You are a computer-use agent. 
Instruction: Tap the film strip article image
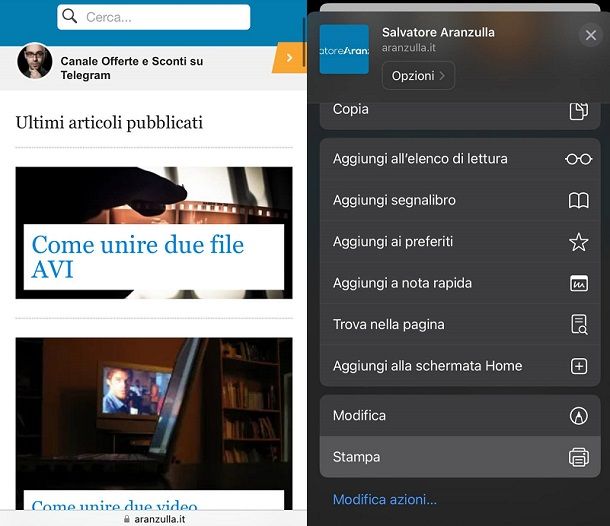pyautogui.click(x=154, y=195)
